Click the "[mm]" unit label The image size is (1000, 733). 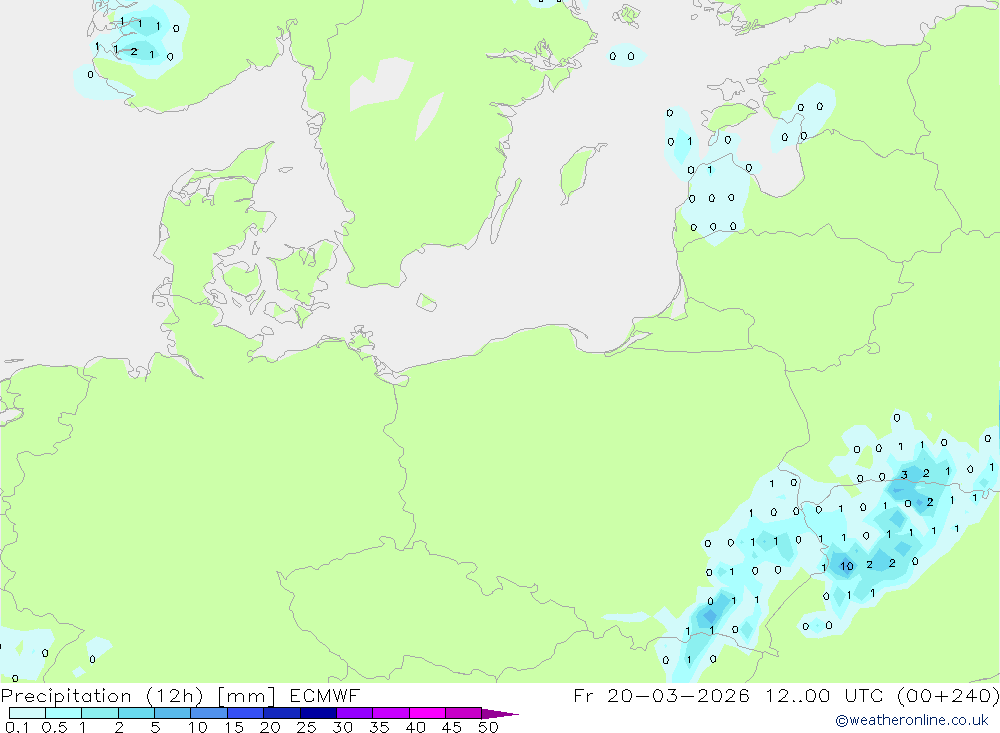(x=246, y=696)
